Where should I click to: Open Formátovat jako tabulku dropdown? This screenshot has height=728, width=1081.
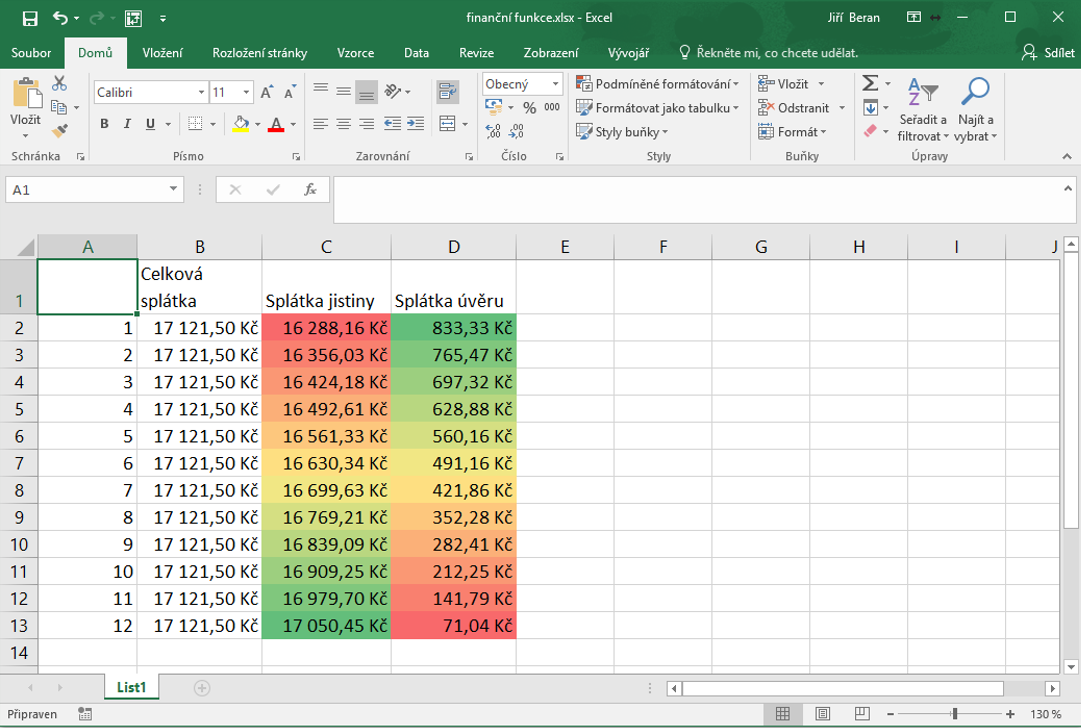[657, 108]
